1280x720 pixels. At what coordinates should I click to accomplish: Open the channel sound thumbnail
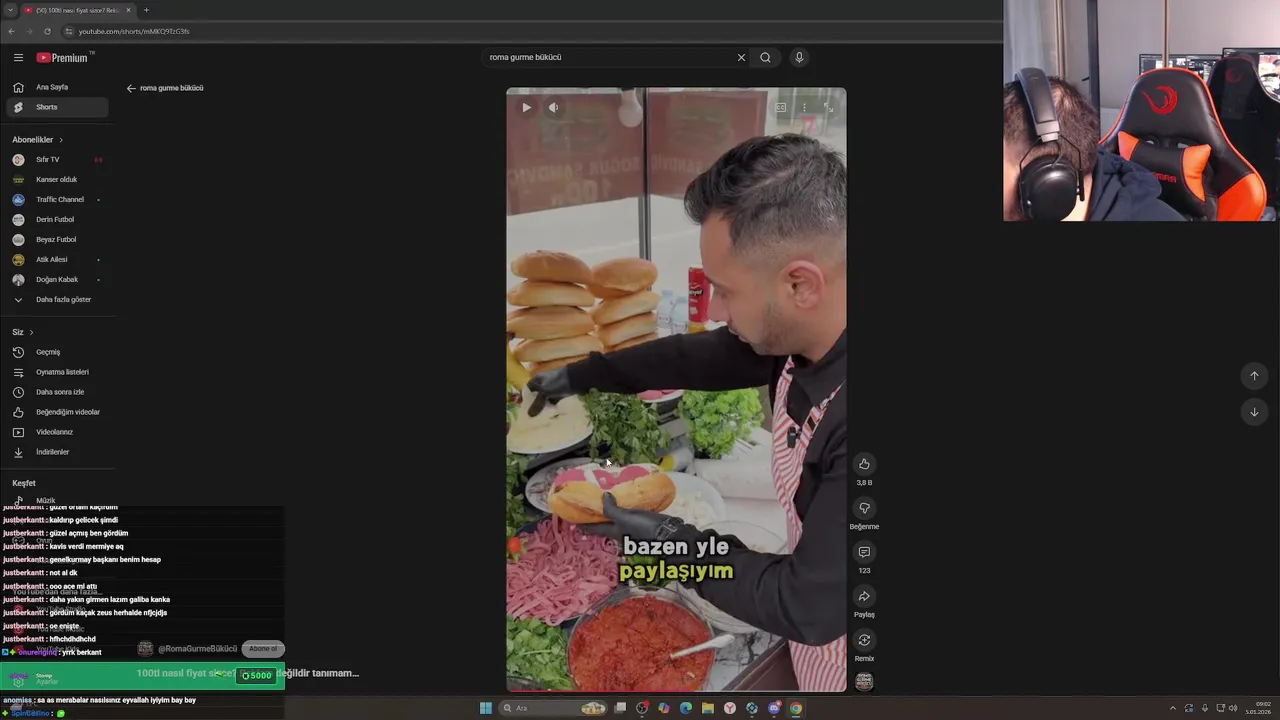[x=864, y=681]
